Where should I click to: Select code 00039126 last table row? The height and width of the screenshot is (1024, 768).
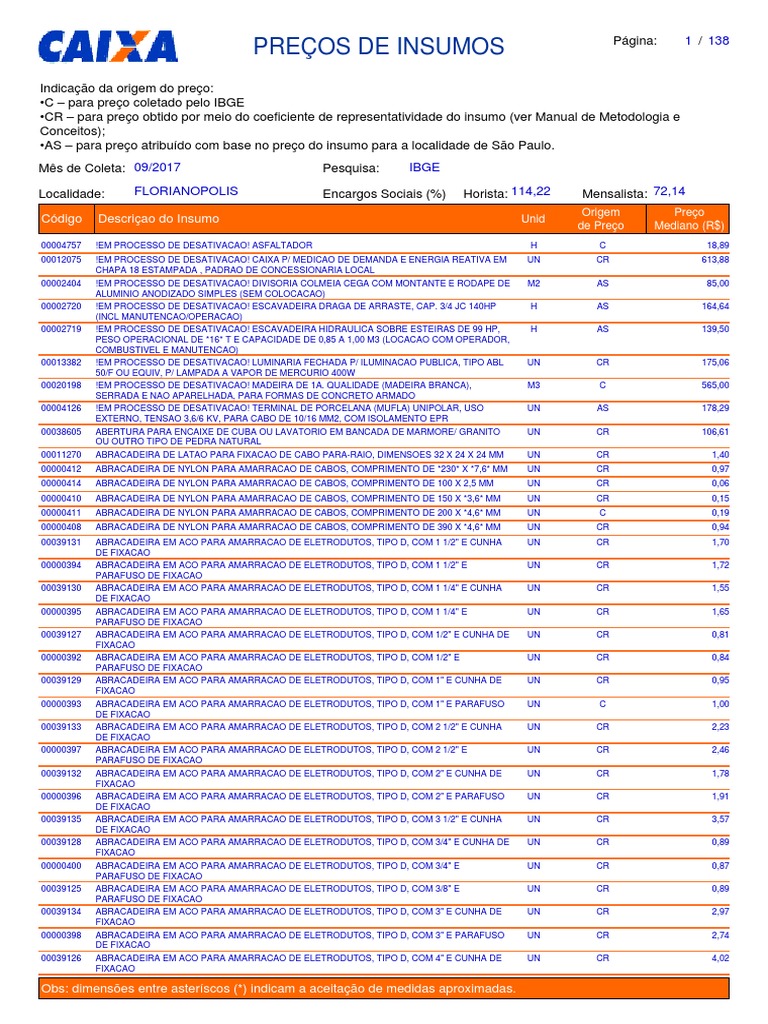tap(385, 963)
